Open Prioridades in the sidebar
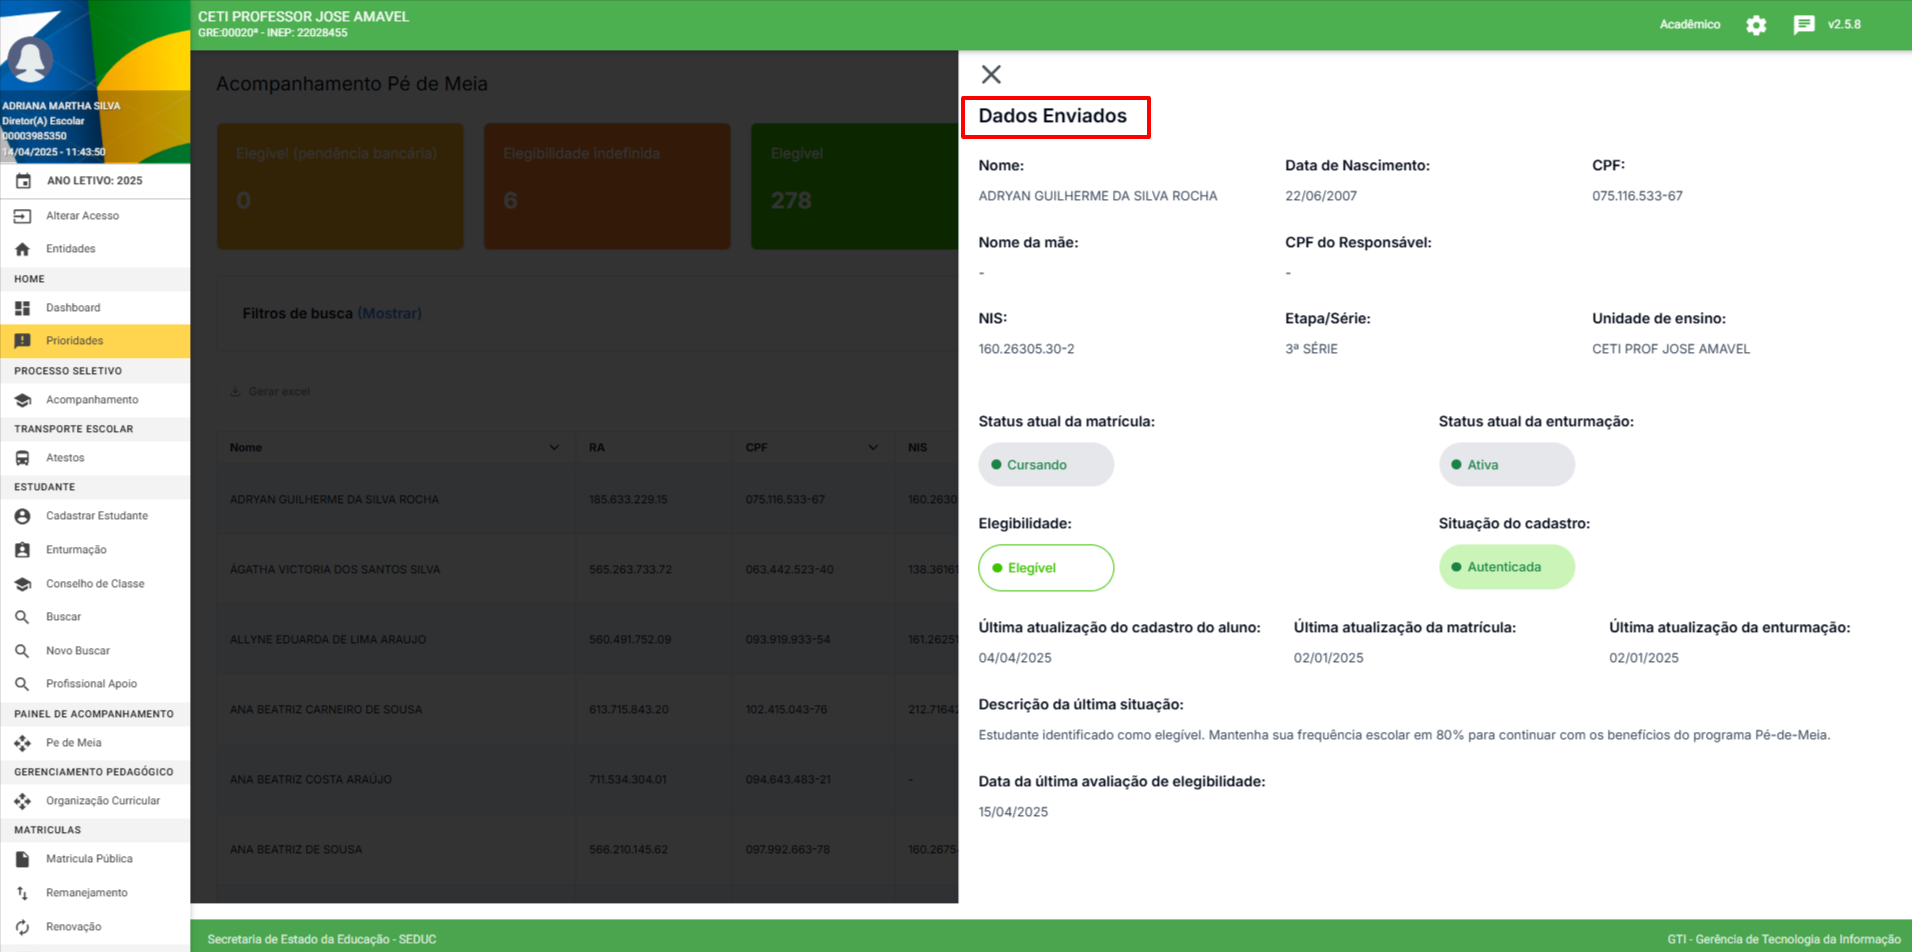Screen dimensions: 1912x952 point(74,341)
